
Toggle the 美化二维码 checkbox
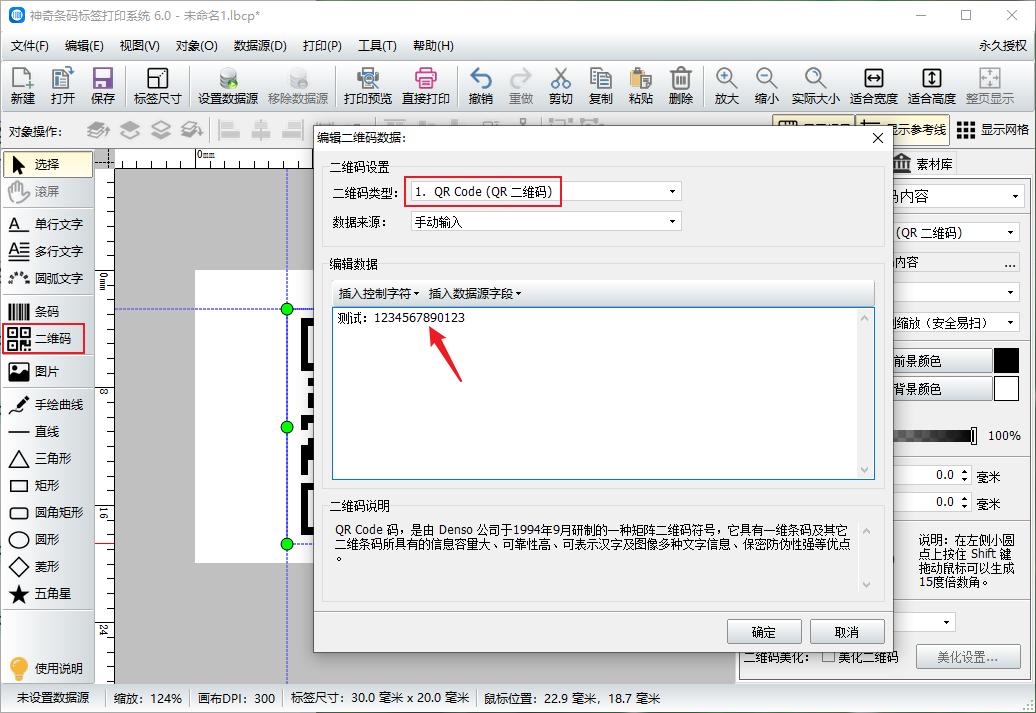point(828,657)
